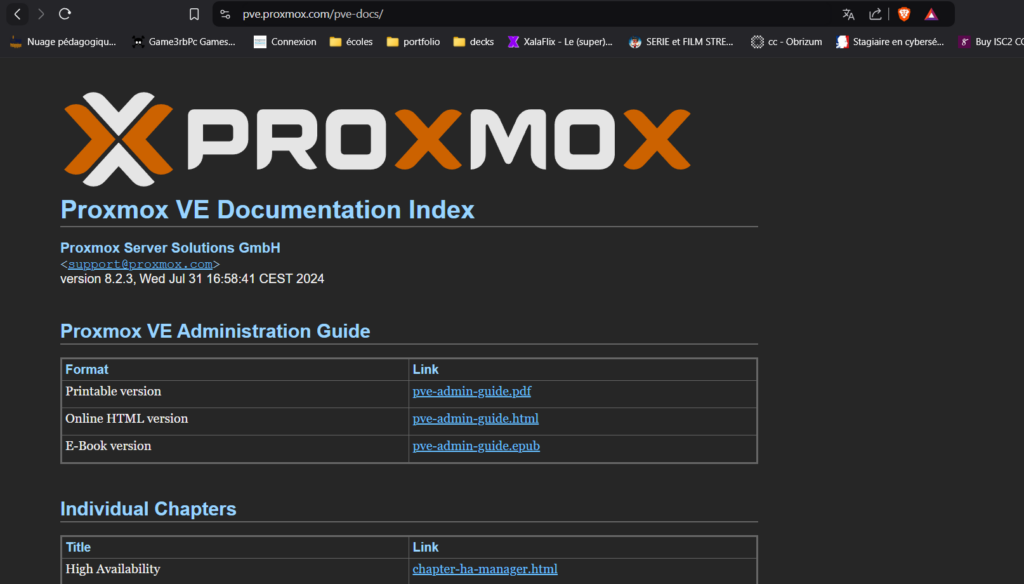Image resolution: width=1024 pixels, height=584 pixels.
Task: Open the pve-admin-guide.html link
Action: tap(475, 419)
